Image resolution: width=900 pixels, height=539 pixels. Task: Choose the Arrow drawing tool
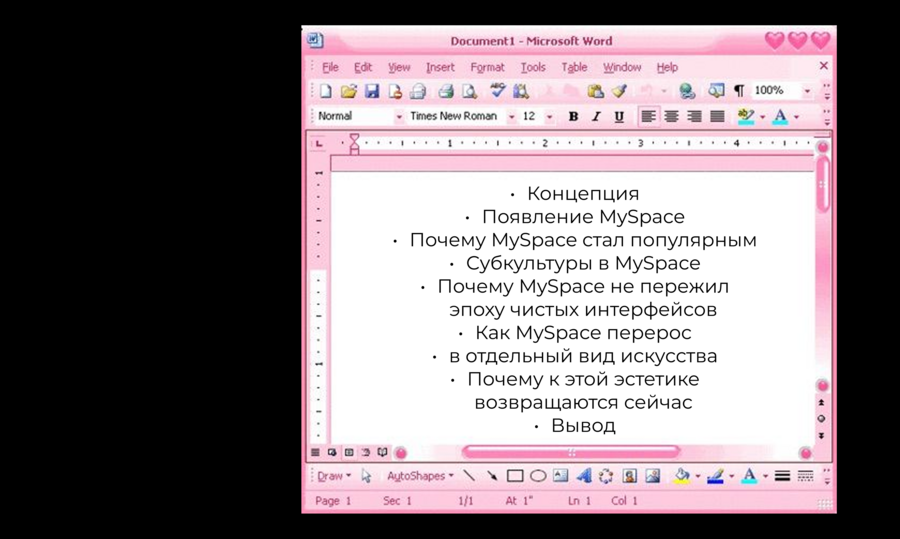492,476
